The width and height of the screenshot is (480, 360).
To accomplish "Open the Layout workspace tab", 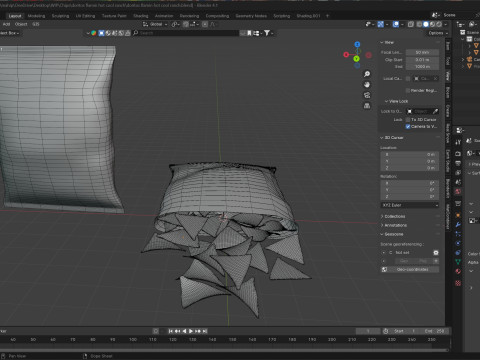I will [x=15, y=16].
